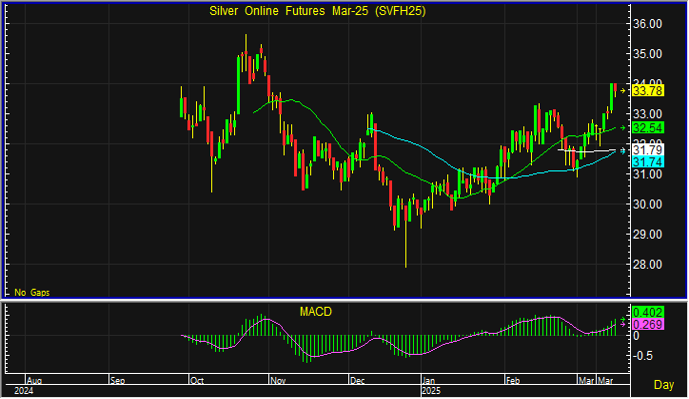The height and width of the screenshot is (399, 689).
Task: Click the white horizontal line near 31.79
Action: point(587,151)
